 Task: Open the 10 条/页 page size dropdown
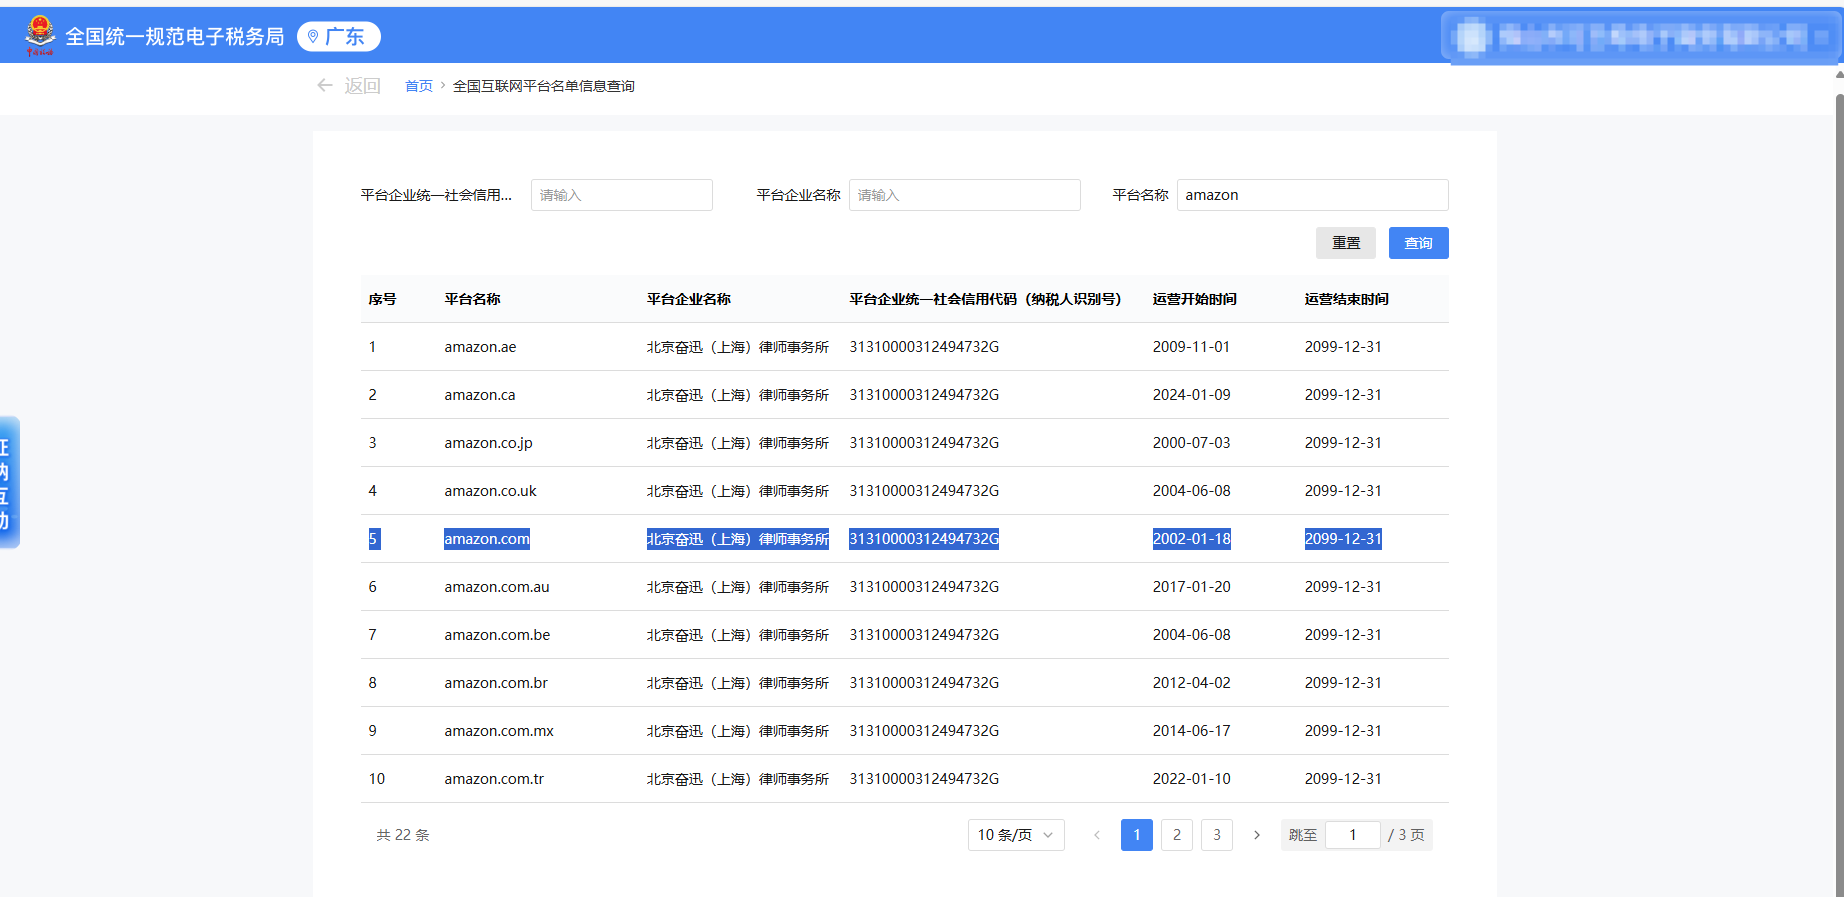click(x=1015, y=835)
